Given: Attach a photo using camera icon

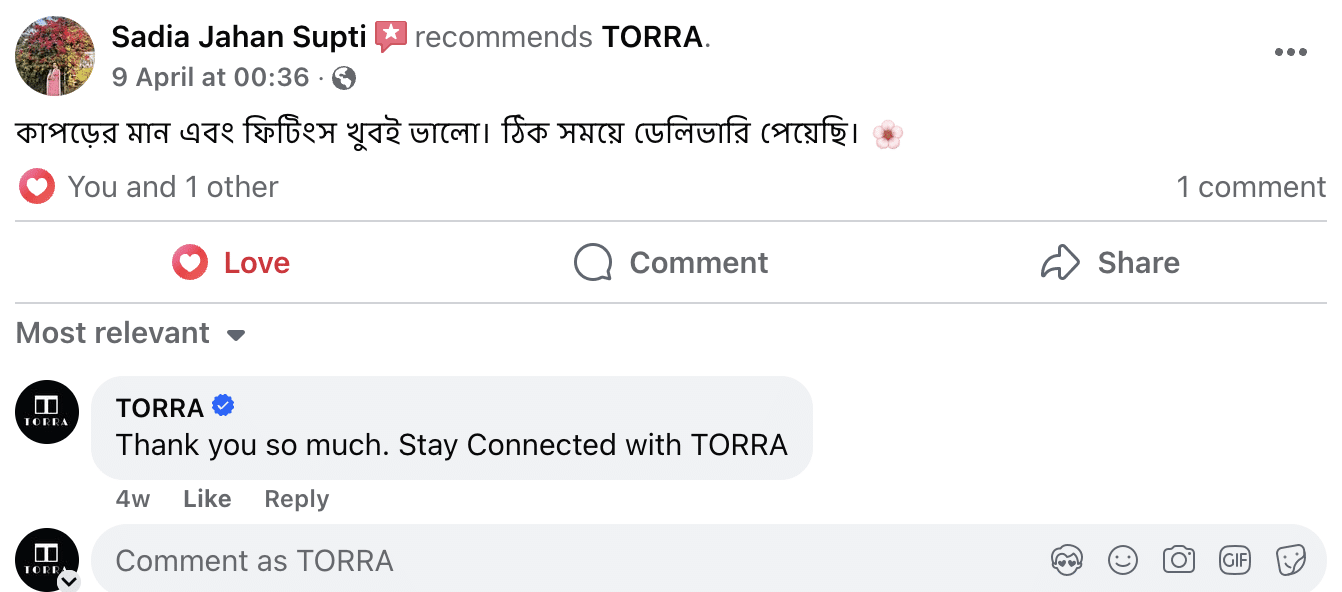Looking at the screenshot, I should pyautogui.click(x=1179, y=561).
